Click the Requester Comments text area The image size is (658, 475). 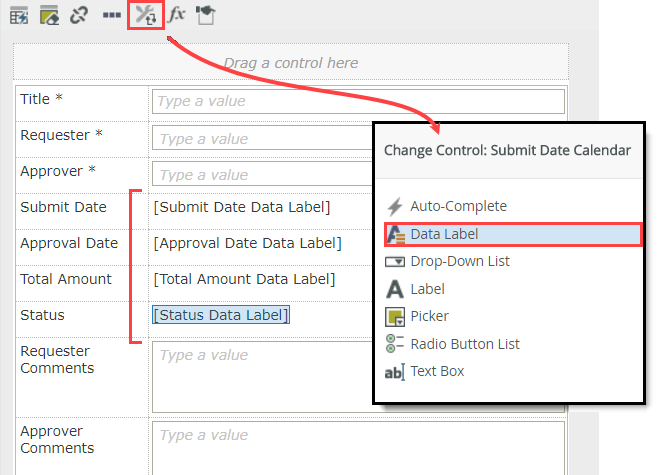(262, 377)
